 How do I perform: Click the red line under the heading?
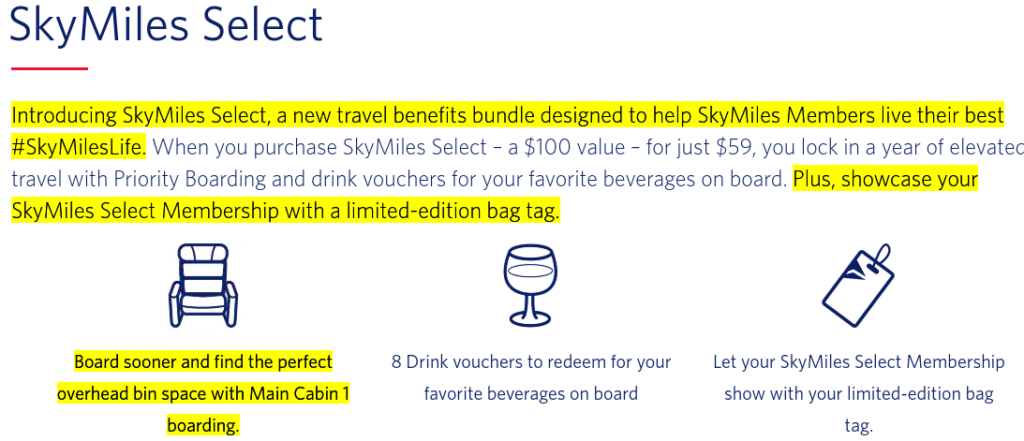49,68
